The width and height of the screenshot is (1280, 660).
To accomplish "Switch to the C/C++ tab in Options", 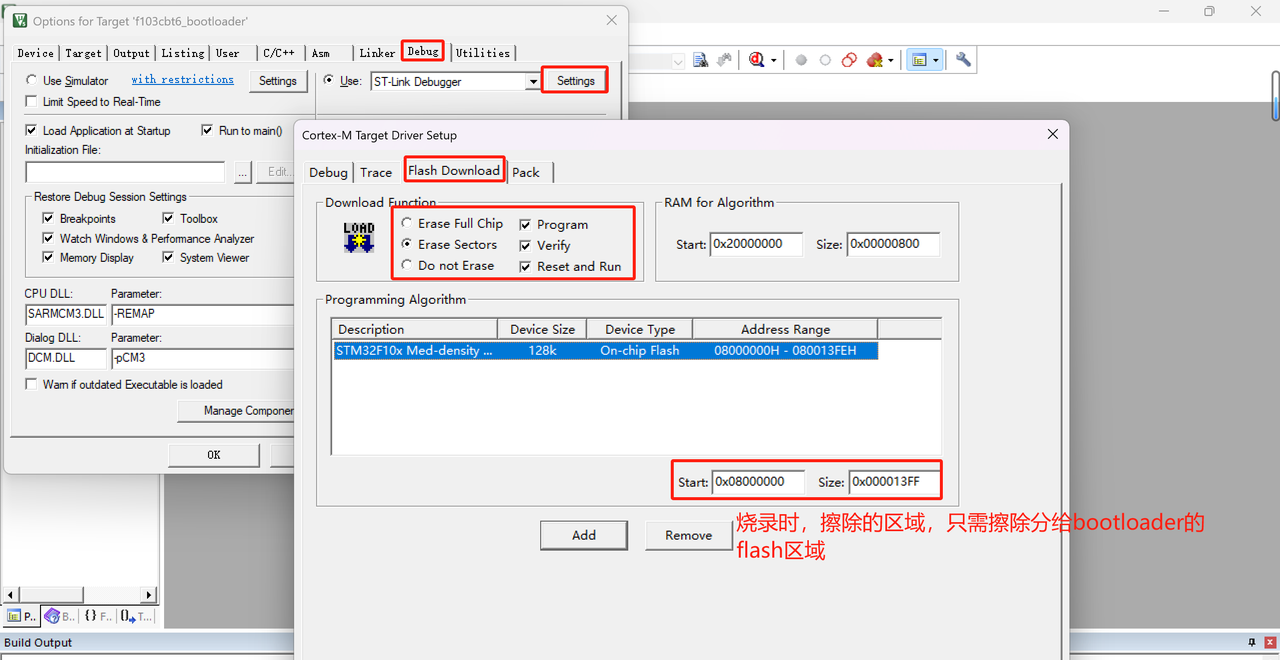I will click(x=279, y=53).
